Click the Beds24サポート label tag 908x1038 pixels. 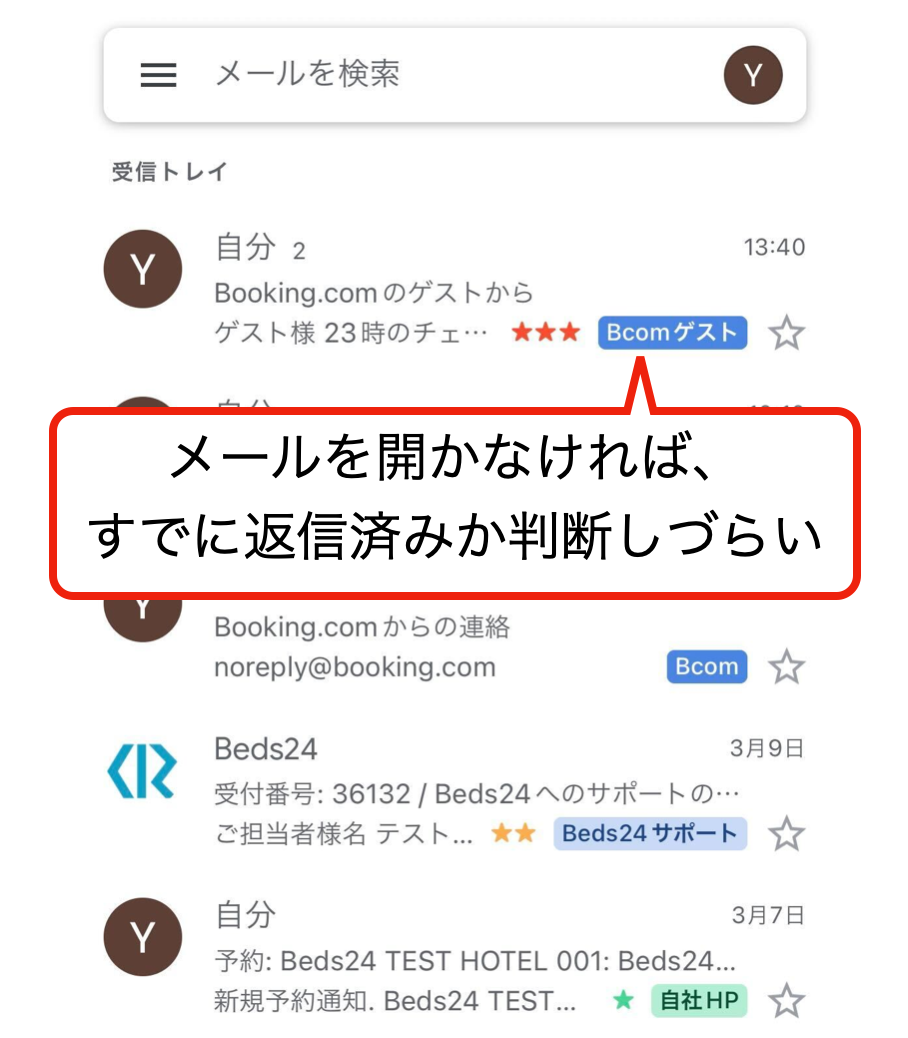(x=651, y=833)
